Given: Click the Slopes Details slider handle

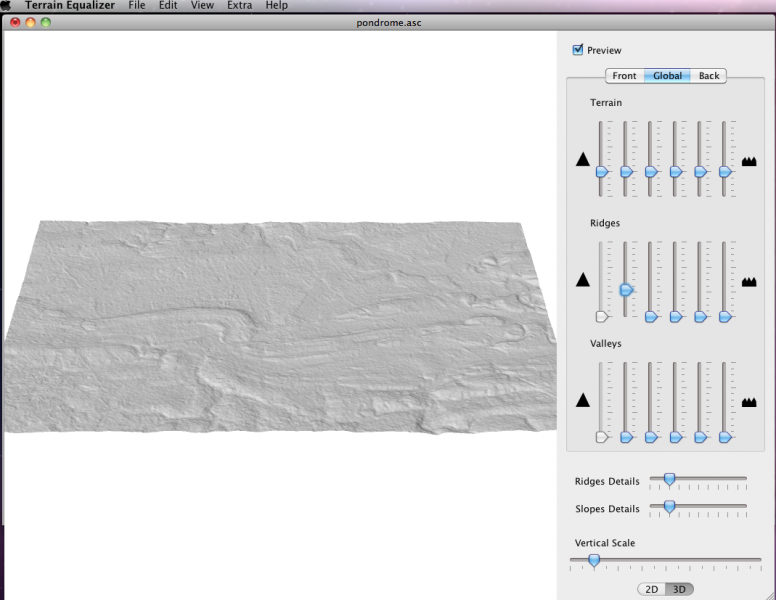Looking at the screenshot, I should (x=669, y=507).
